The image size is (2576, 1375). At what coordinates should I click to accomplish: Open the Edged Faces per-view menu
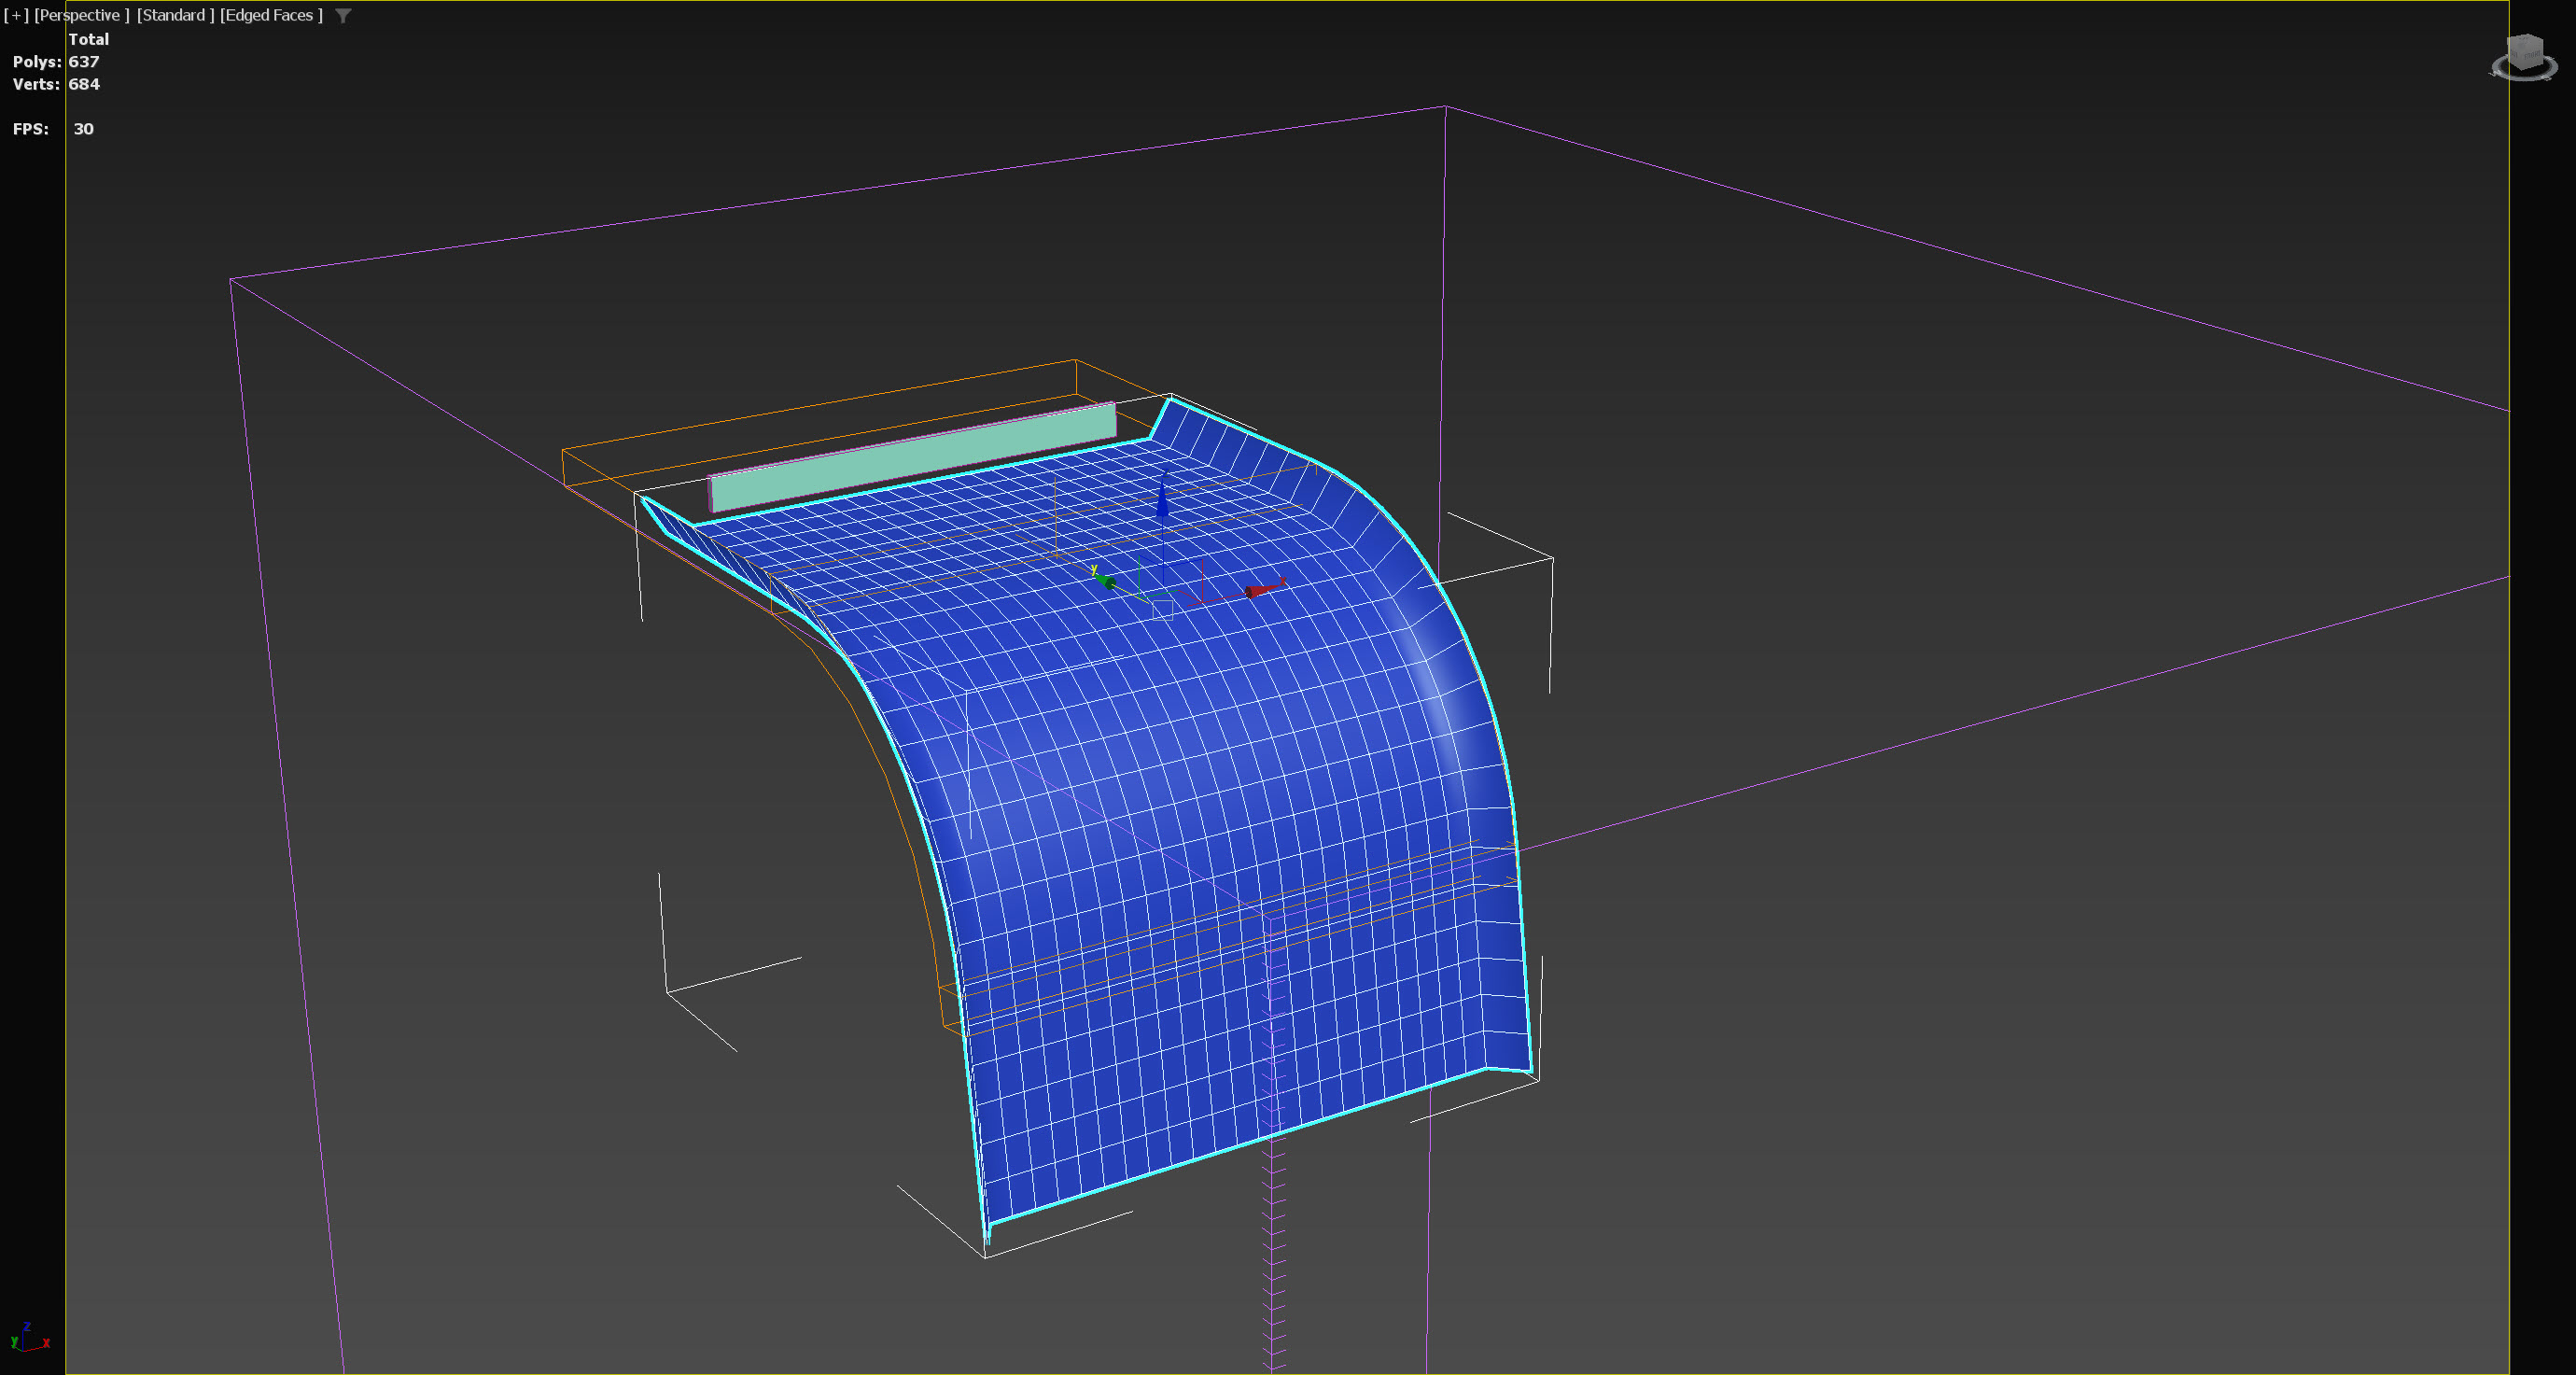pyautogui.click(x=271, y=15)
